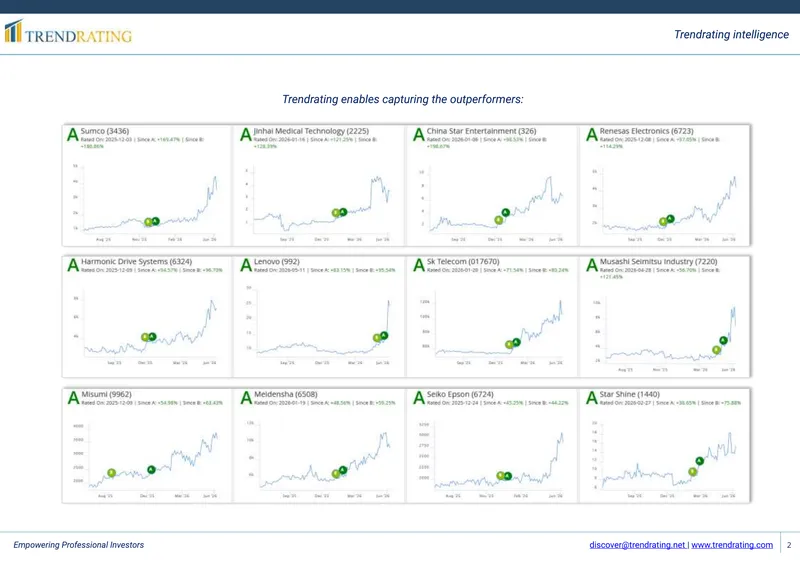Image resolution: width=800 pixels, height=566 pixels.
Task: Select the "Harmonic Drive Systems (6324)" title
Action: [136, 262]
